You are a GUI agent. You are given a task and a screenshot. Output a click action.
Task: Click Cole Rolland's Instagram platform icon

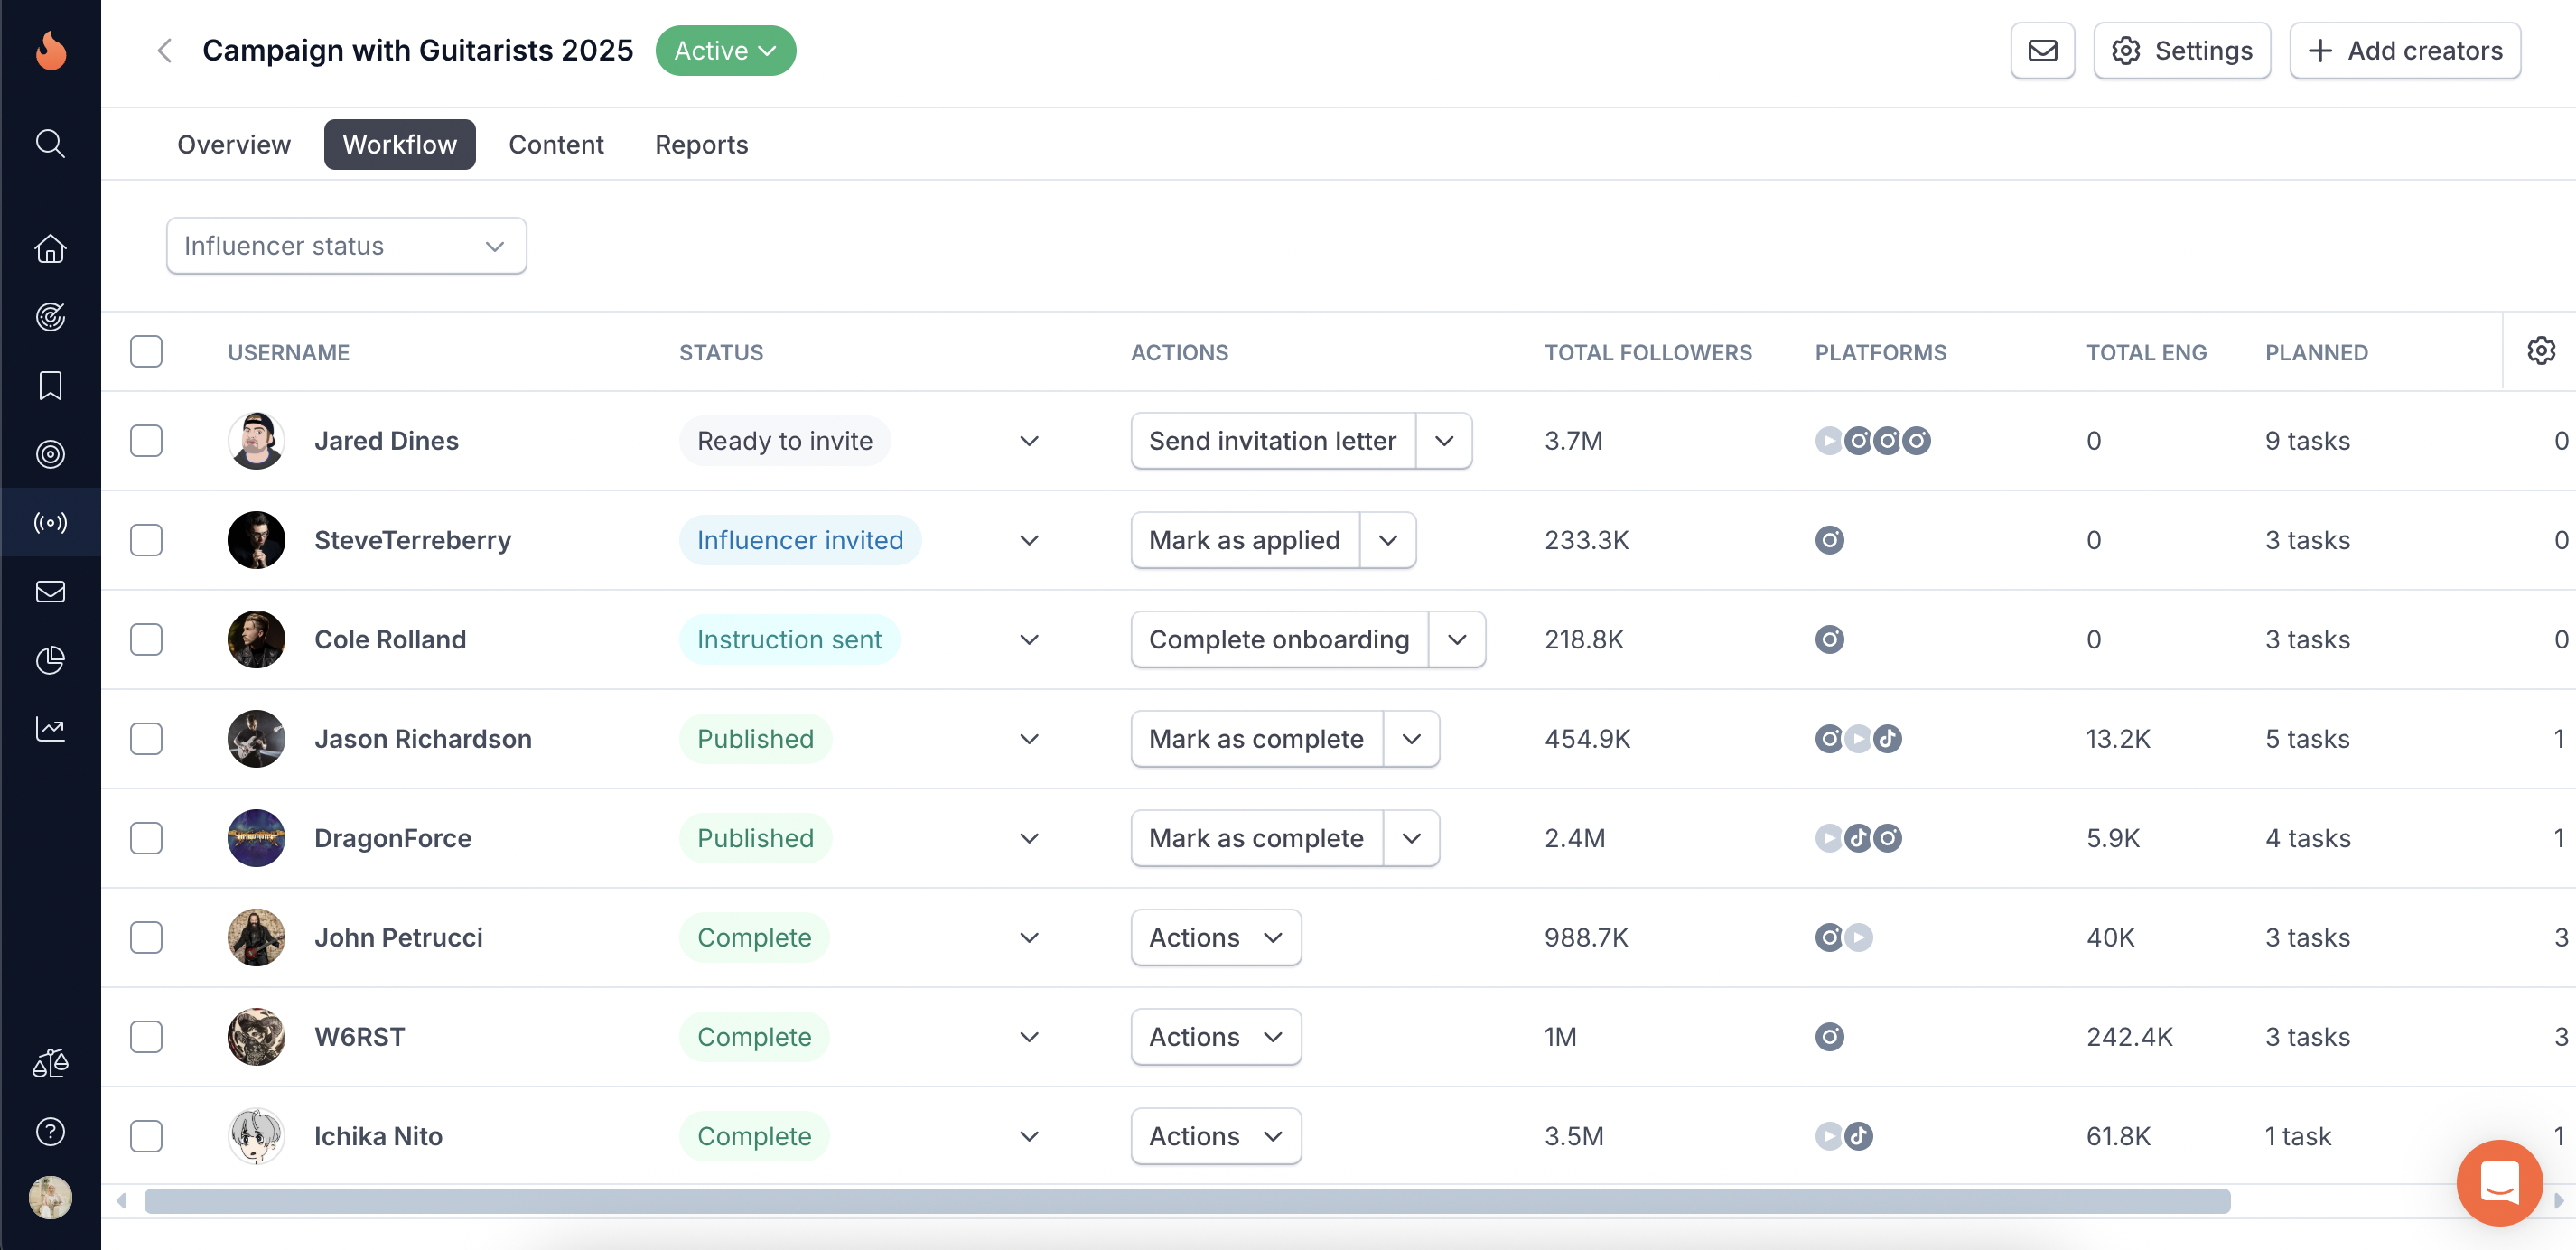[1829, 639]
